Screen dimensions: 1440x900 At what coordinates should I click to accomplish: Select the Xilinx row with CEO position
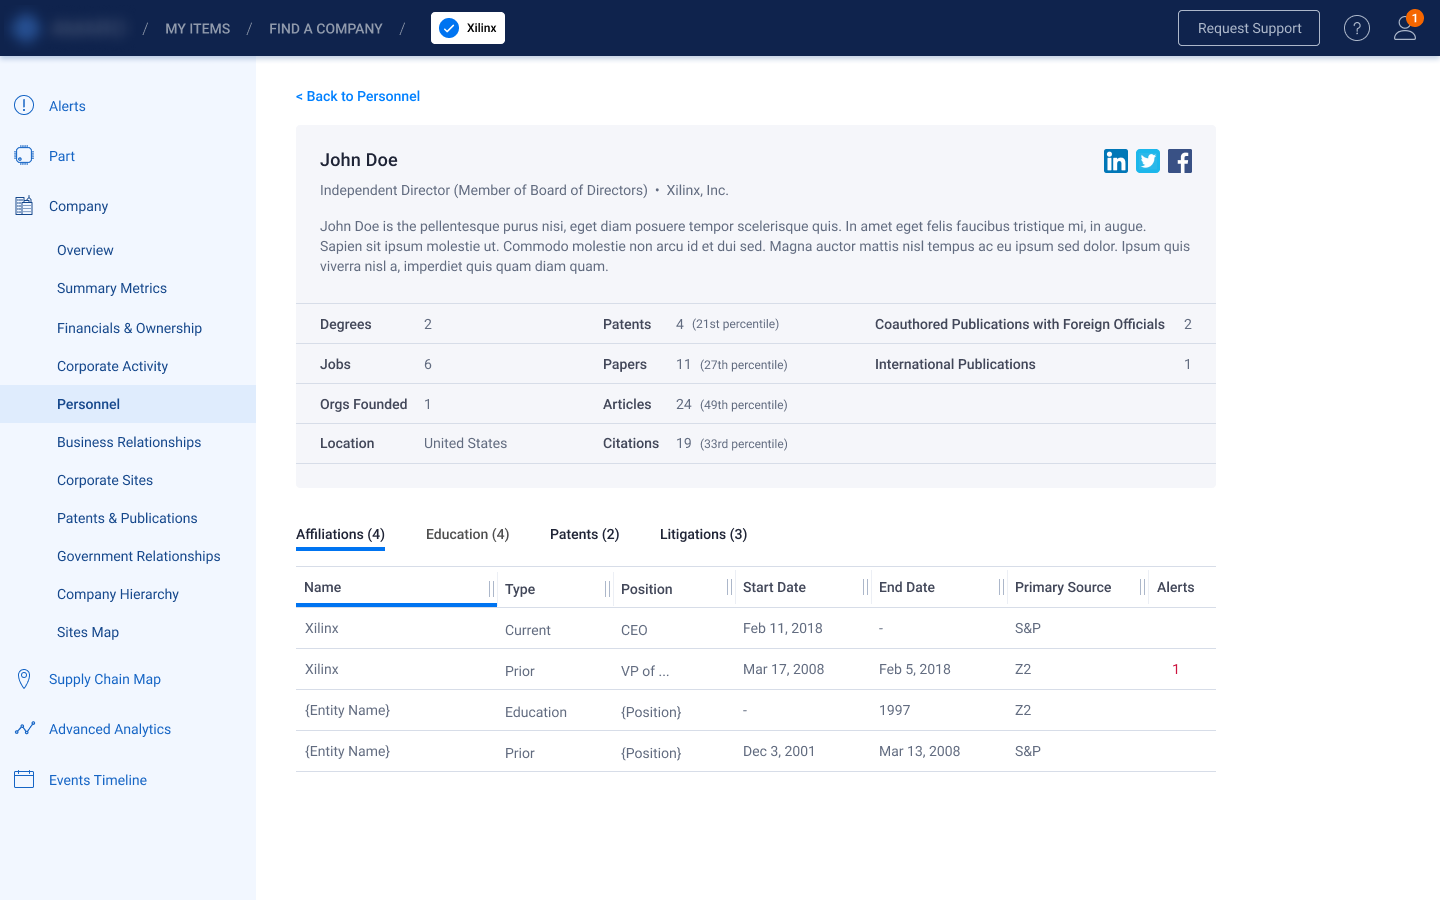pos(756,628)
